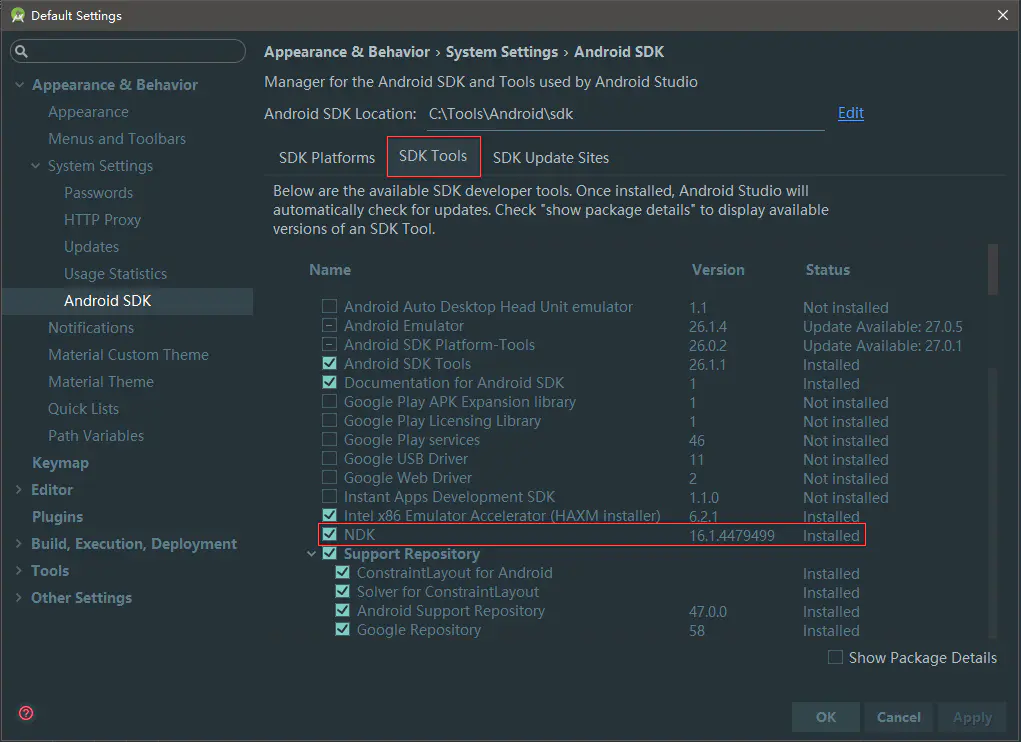Switch to SDK Platforms tab

pos(327,158)
